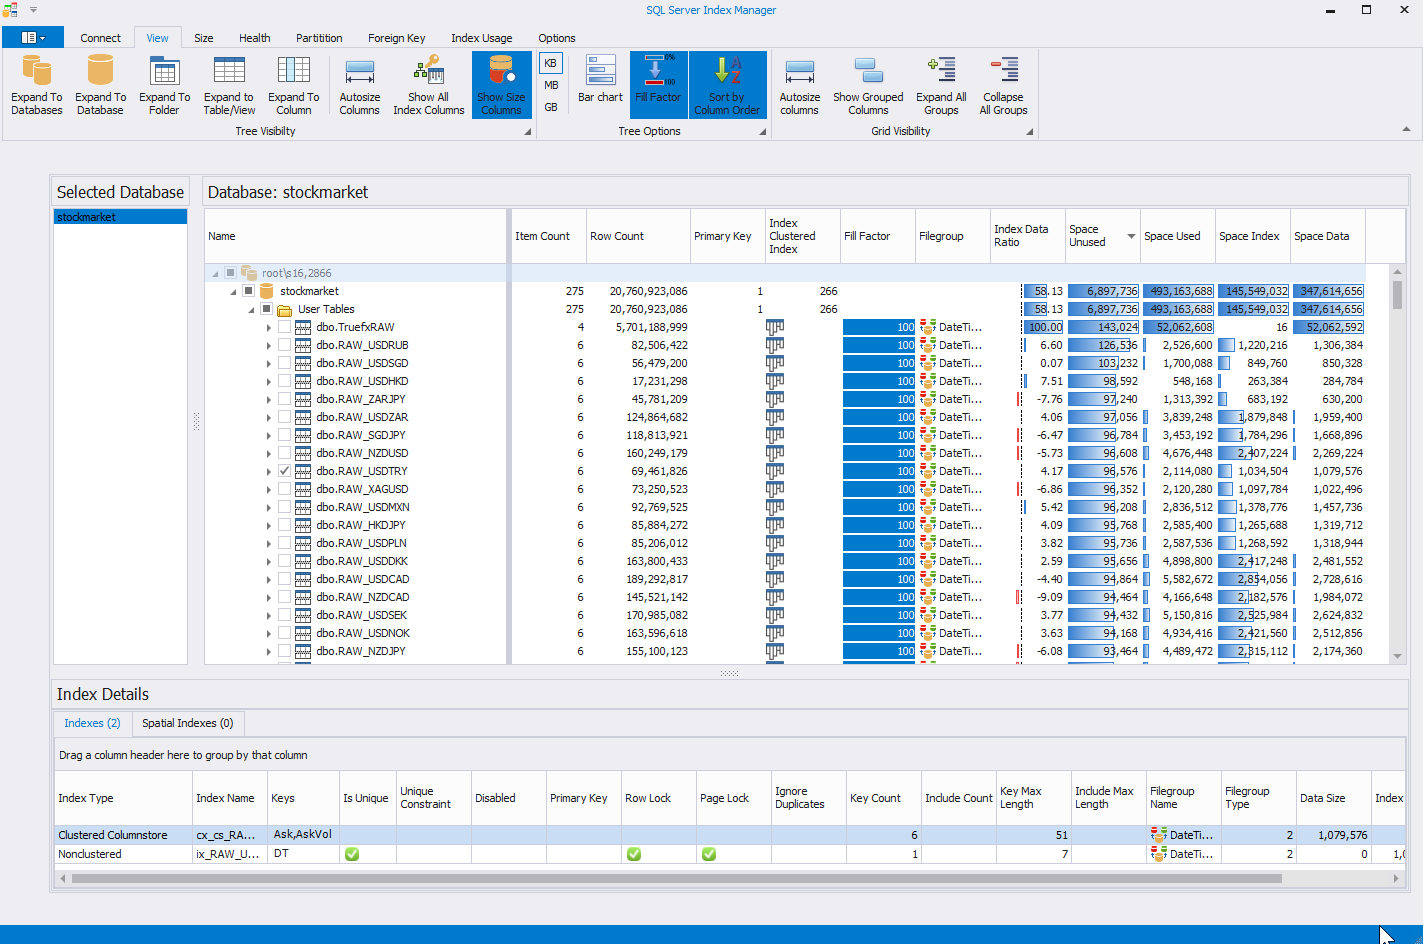Viewport: 1423px width, 944px height.
Task: Expand the dbo.RAW_USDHKD table node
Action: click(269, 381)
